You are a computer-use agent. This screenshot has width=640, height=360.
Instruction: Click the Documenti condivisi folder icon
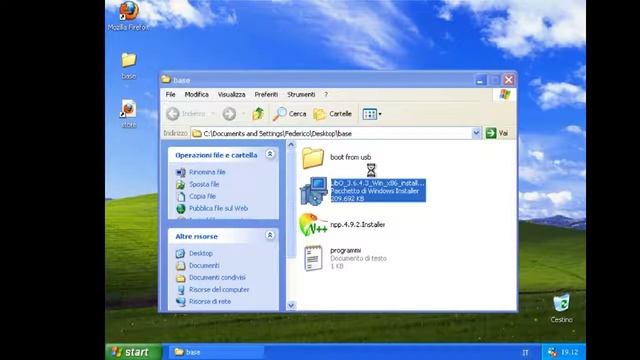point(180,278)
